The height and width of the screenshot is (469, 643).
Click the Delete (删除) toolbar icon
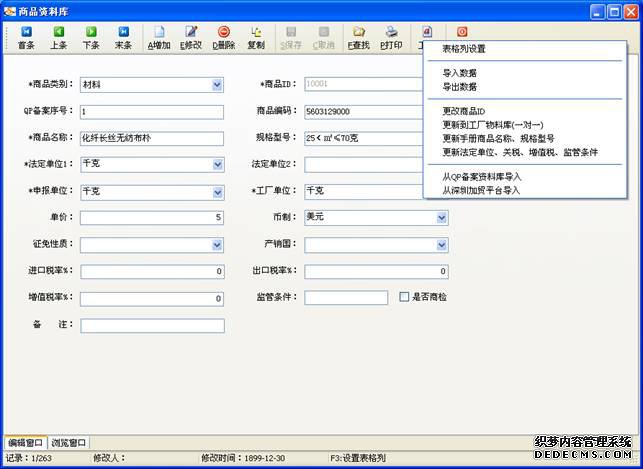click(x=224, y=38)
